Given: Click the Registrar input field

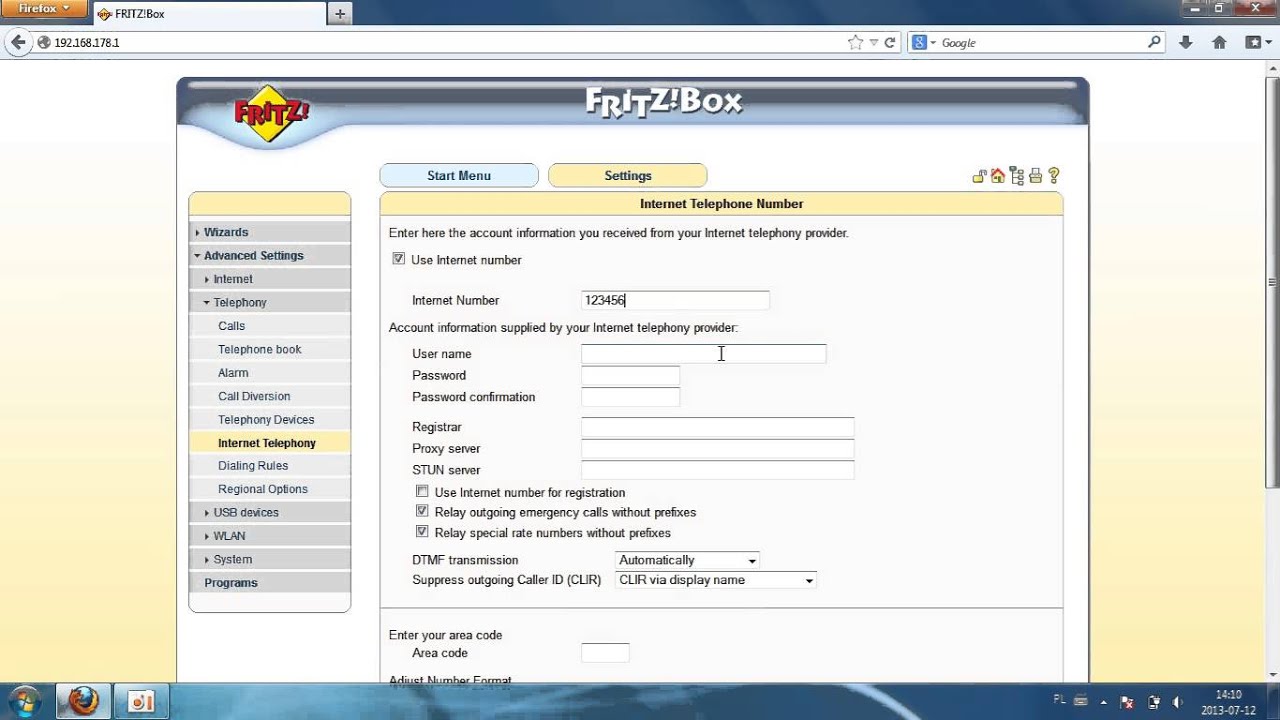Looking at the screenshot, I should [x=717, y=427].
